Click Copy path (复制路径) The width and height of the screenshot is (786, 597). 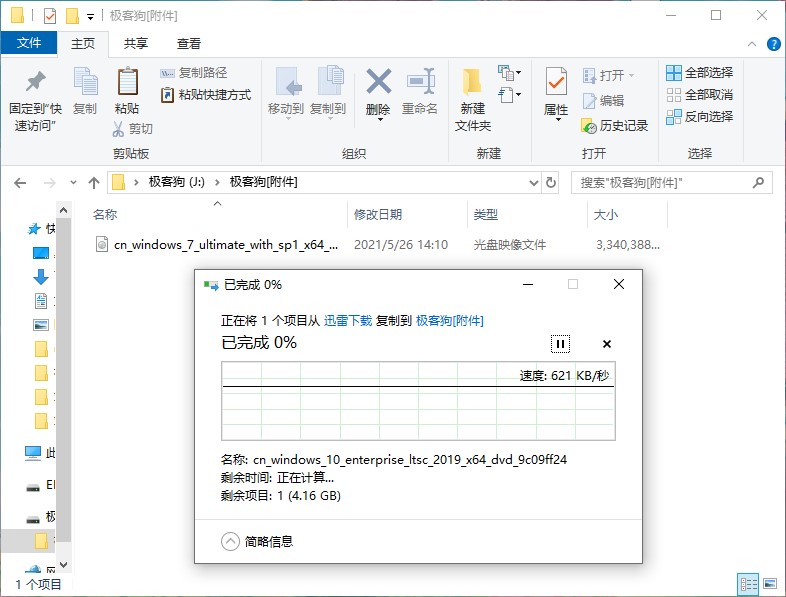193,73
